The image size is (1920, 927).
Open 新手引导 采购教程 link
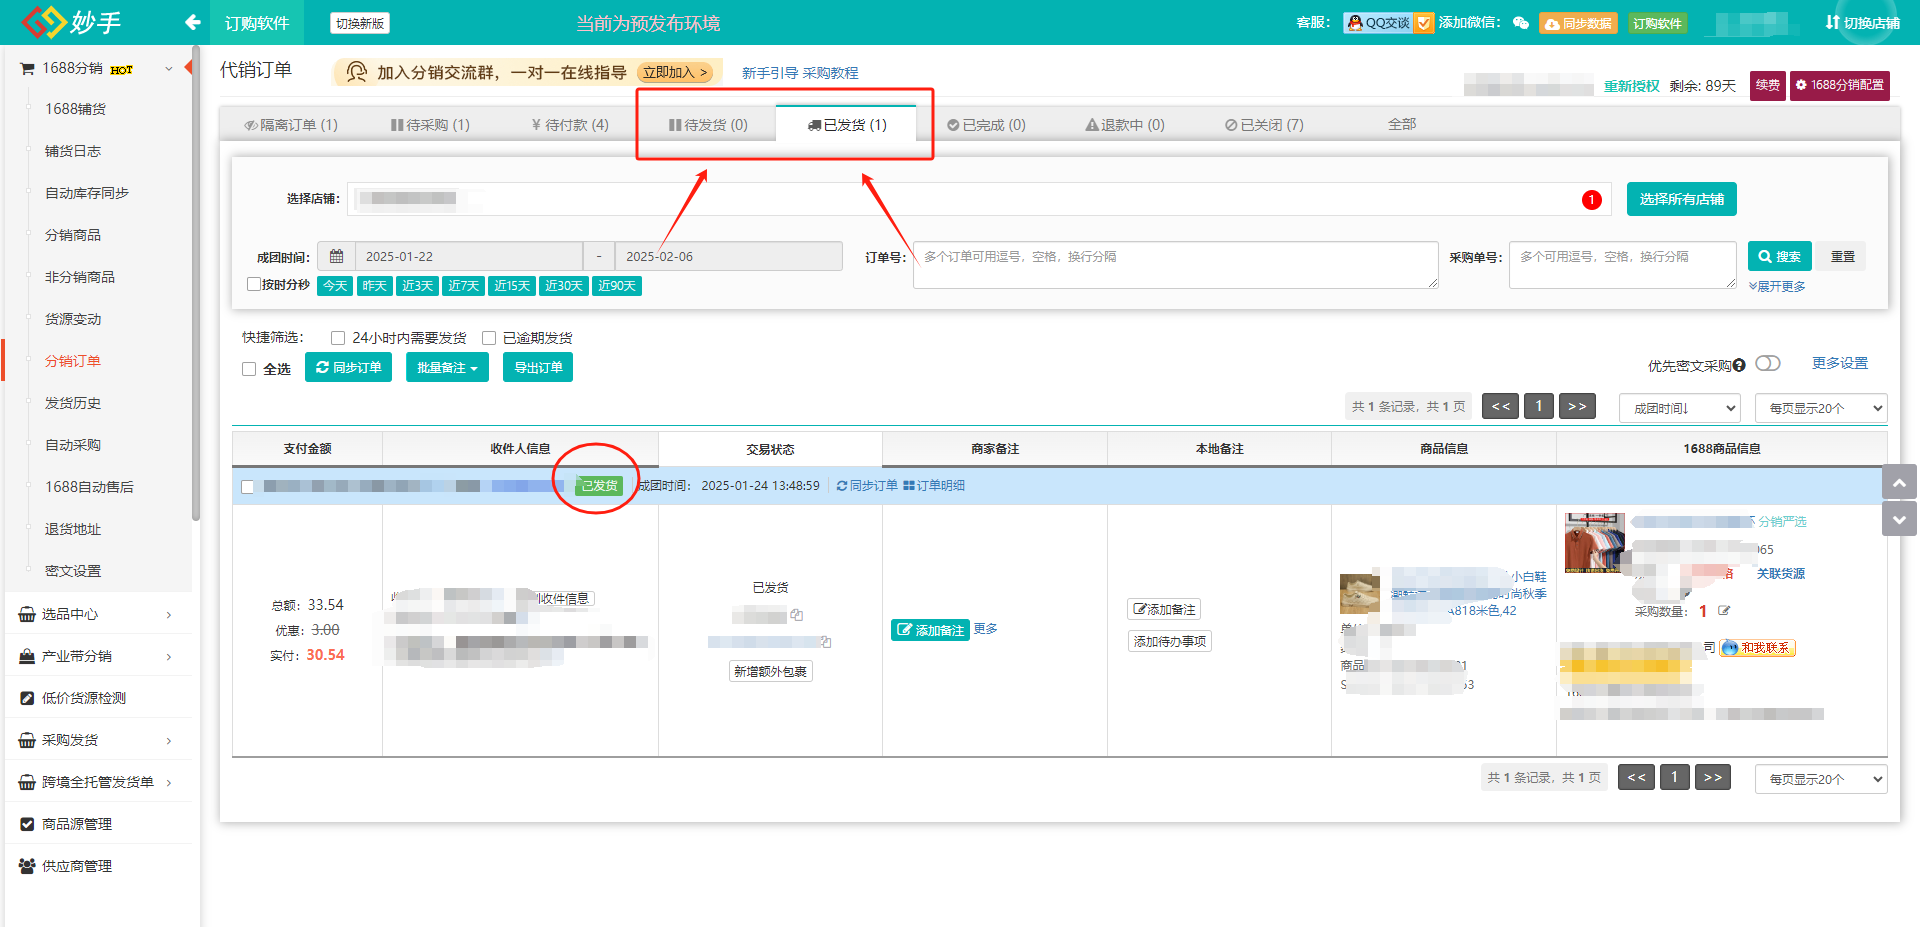coord(800,73)
